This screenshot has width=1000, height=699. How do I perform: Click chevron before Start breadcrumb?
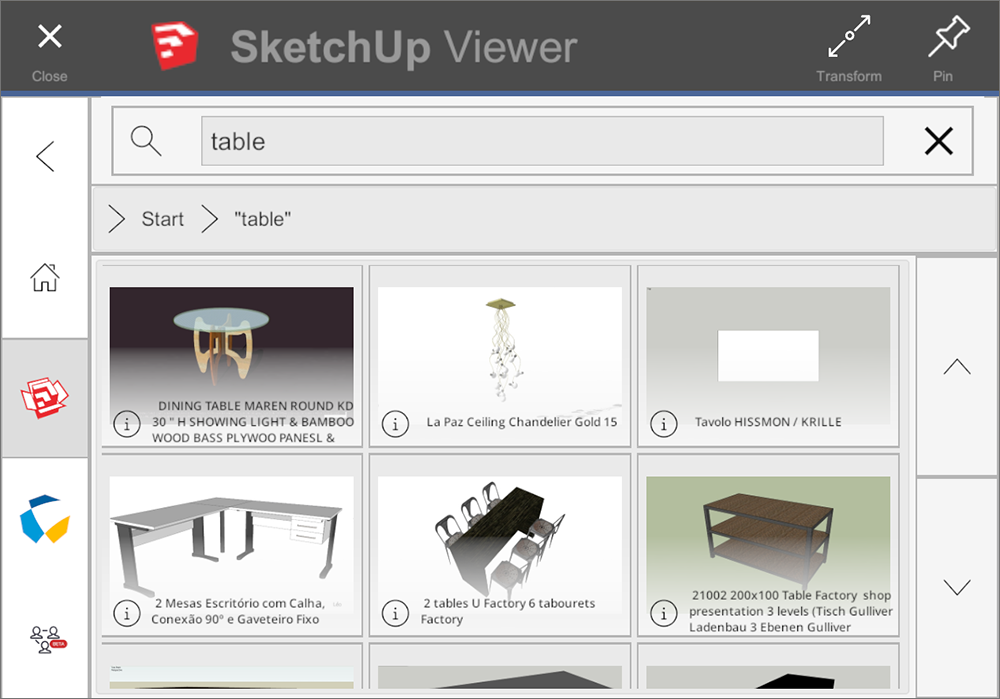click(116, 219)
